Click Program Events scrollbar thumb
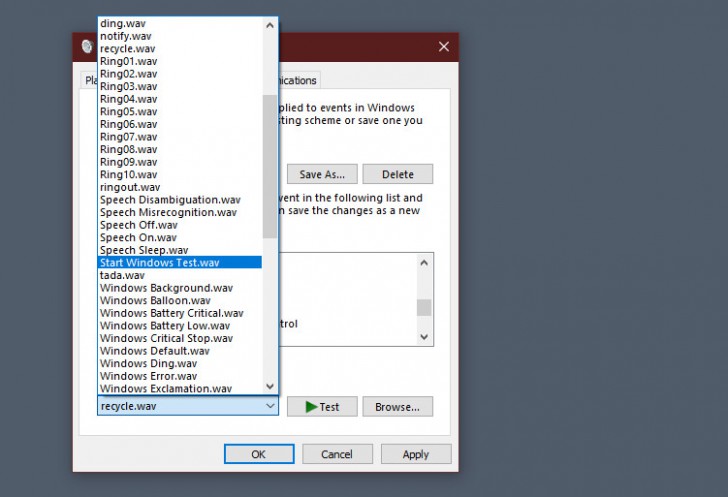This screenshot has width=728, height=497. (424, 307)
